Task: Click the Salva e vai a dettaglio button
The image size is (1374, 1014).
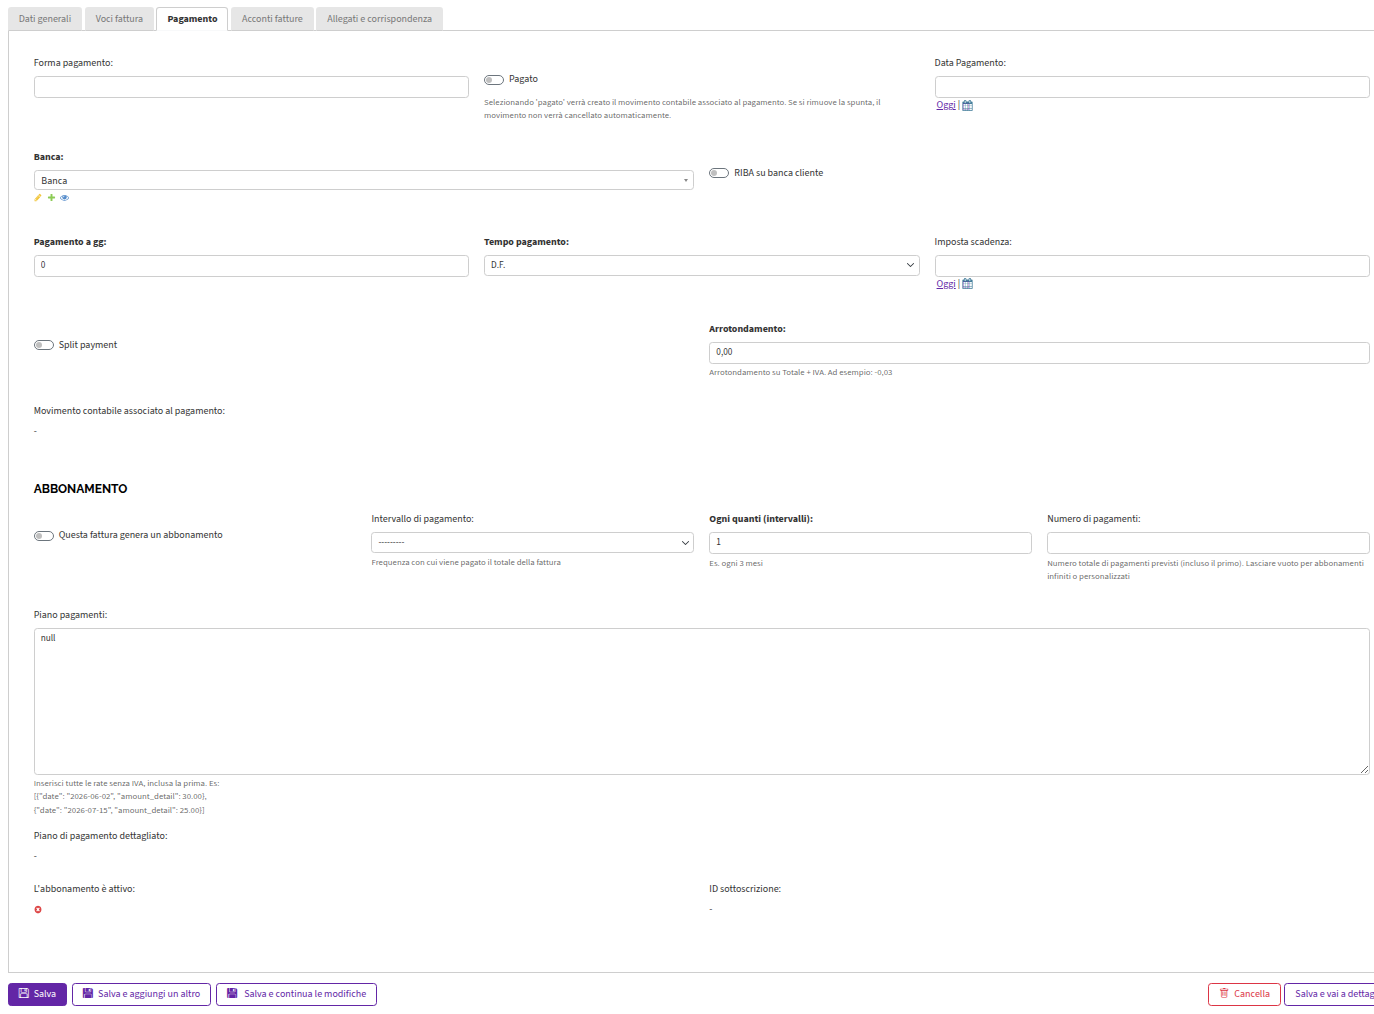Action: click(x=1329, y=994)
